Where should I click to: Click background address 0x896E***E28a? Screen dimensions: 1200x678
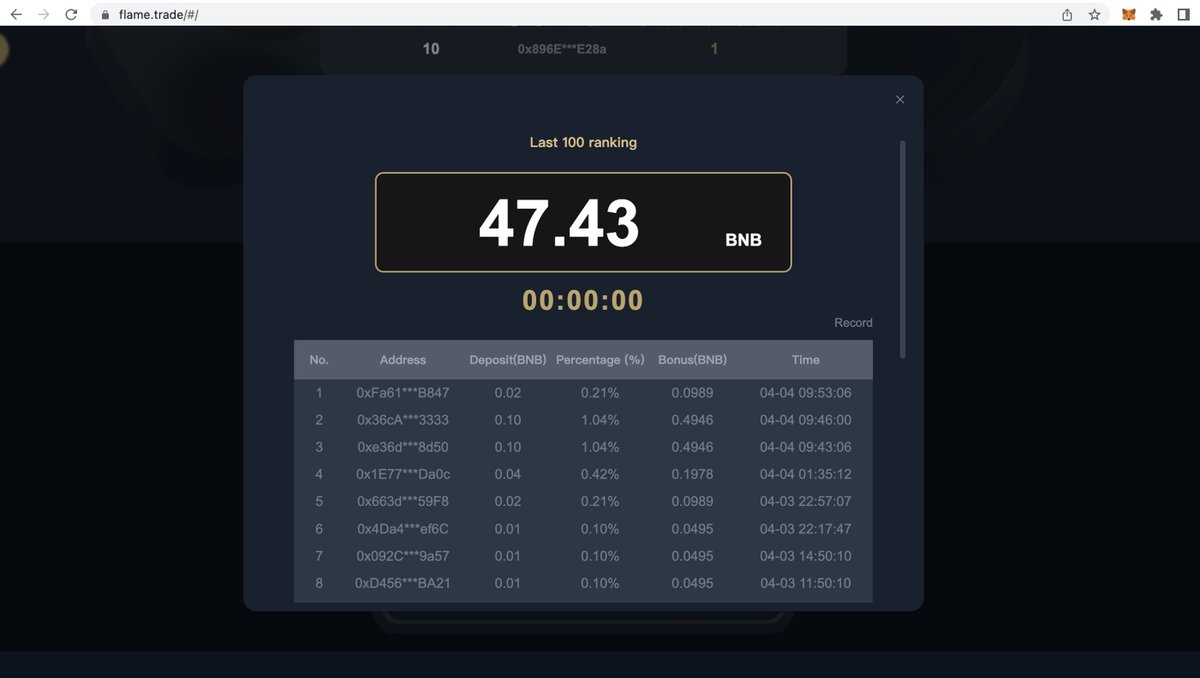click(x=562, y=49)
